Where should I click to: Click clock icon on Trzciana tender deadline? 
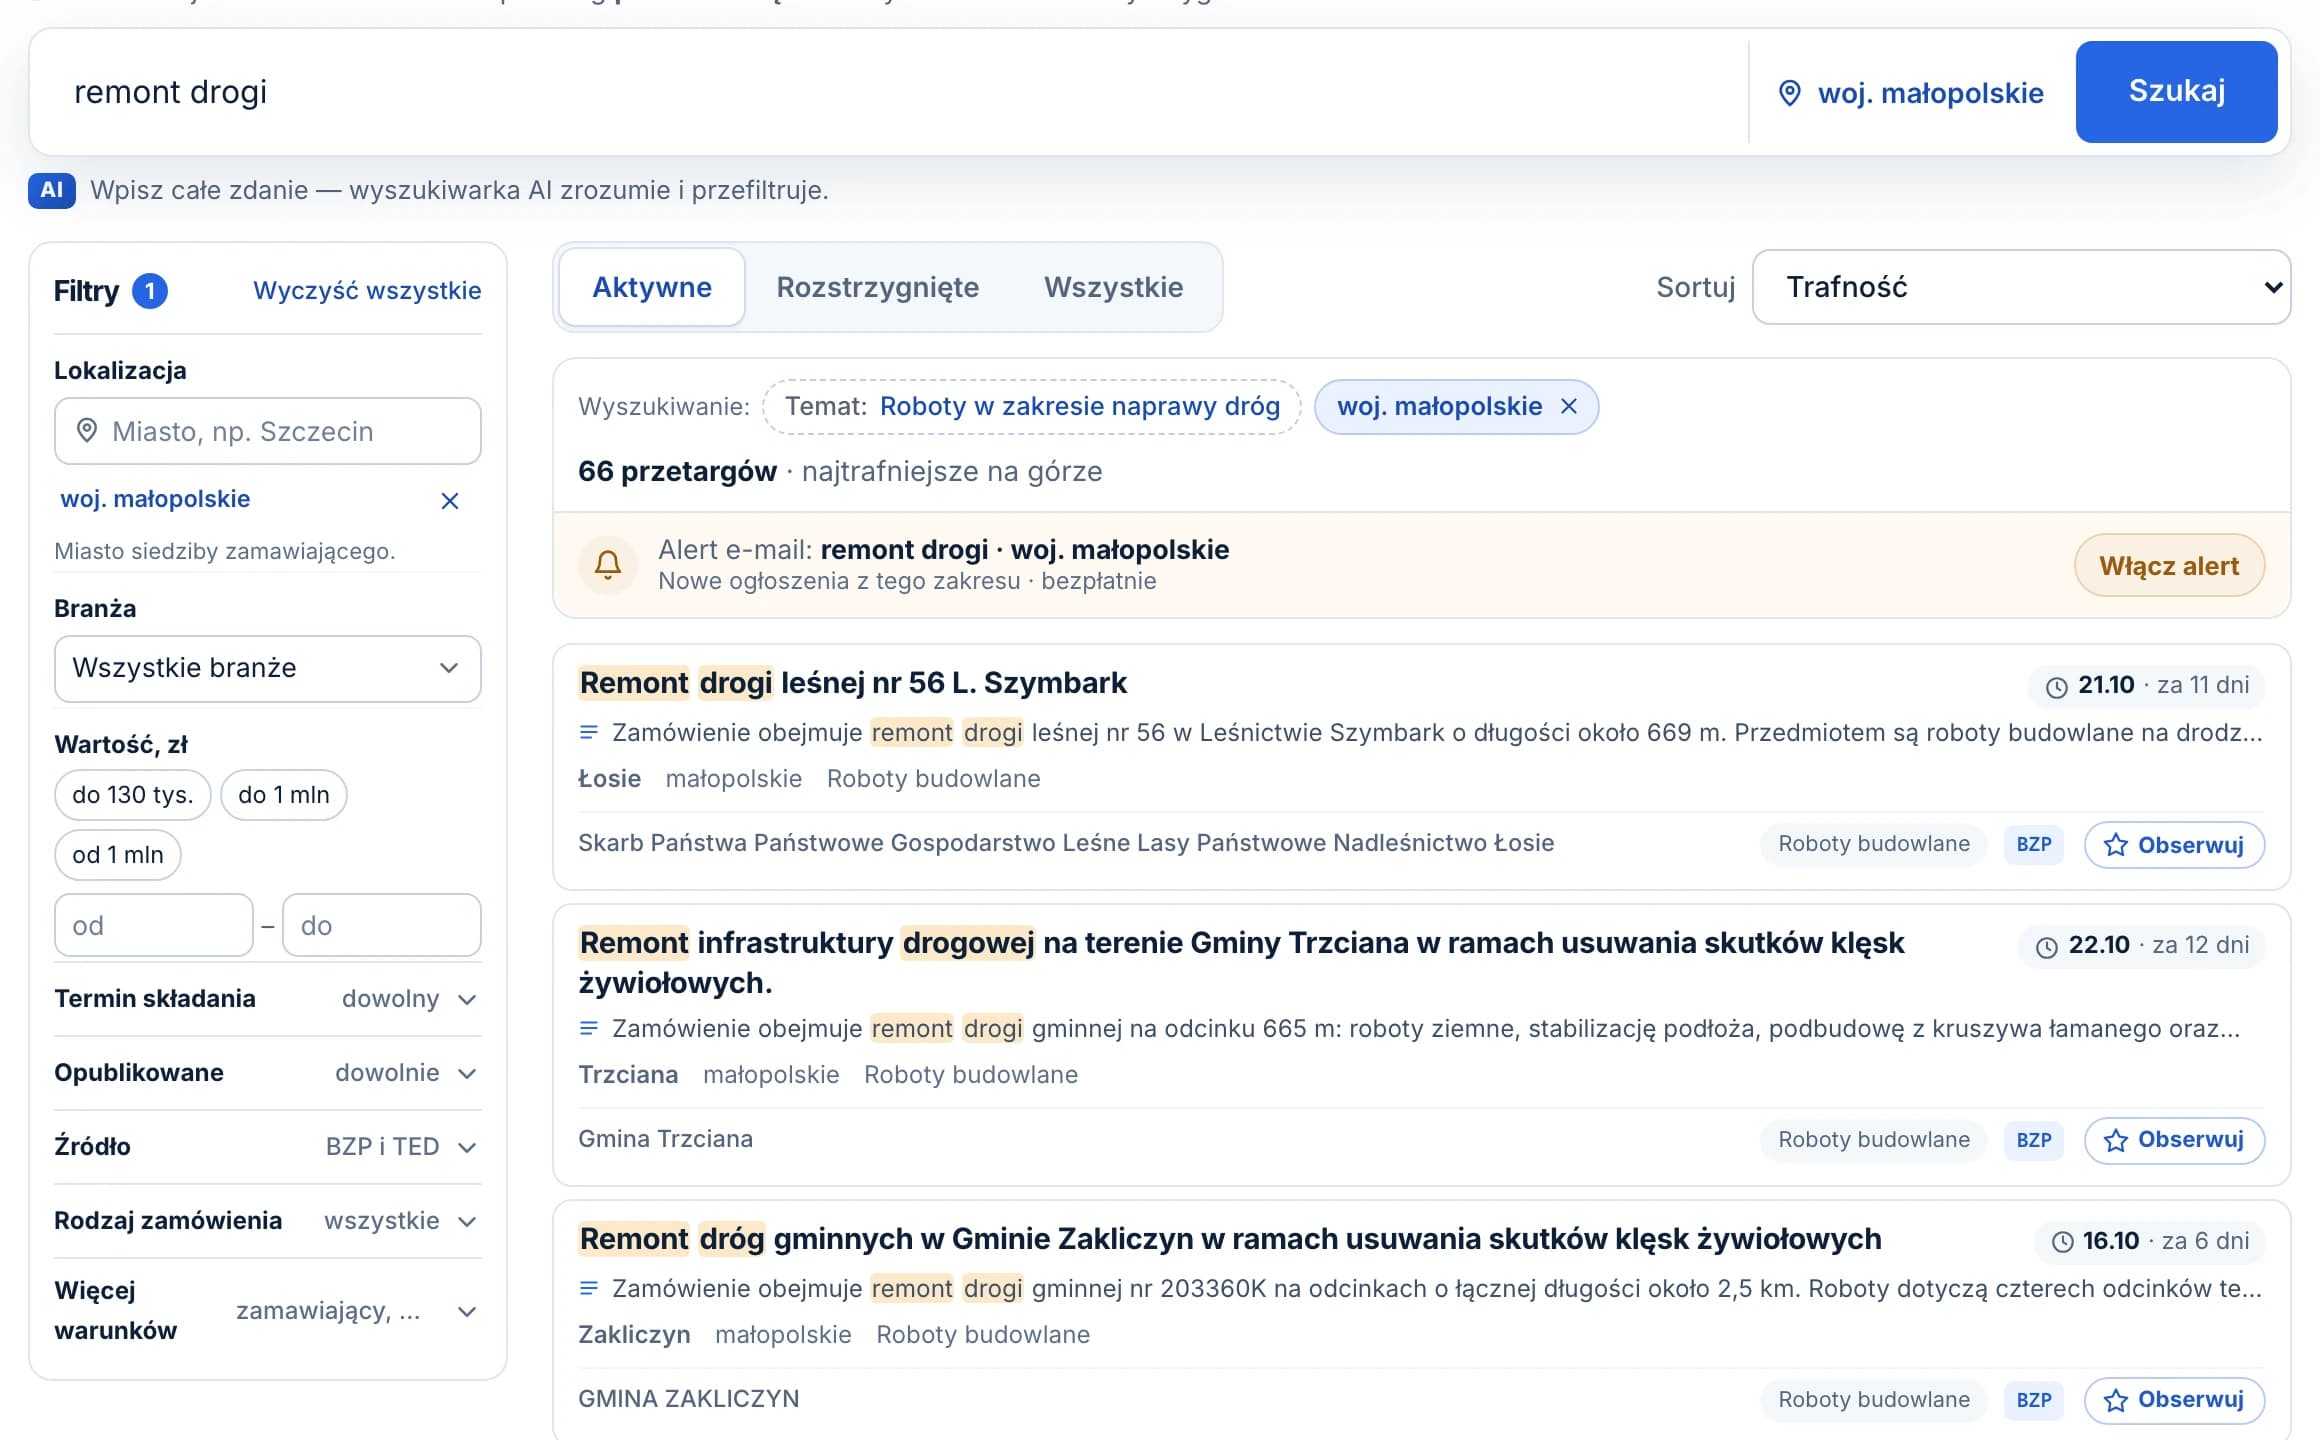(2047, 946)
